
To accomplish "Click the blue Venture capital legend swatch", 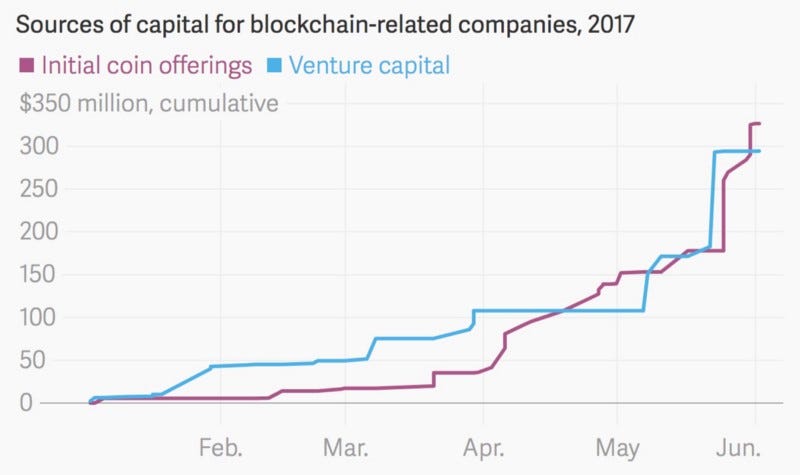I will (x=274, y=65).
